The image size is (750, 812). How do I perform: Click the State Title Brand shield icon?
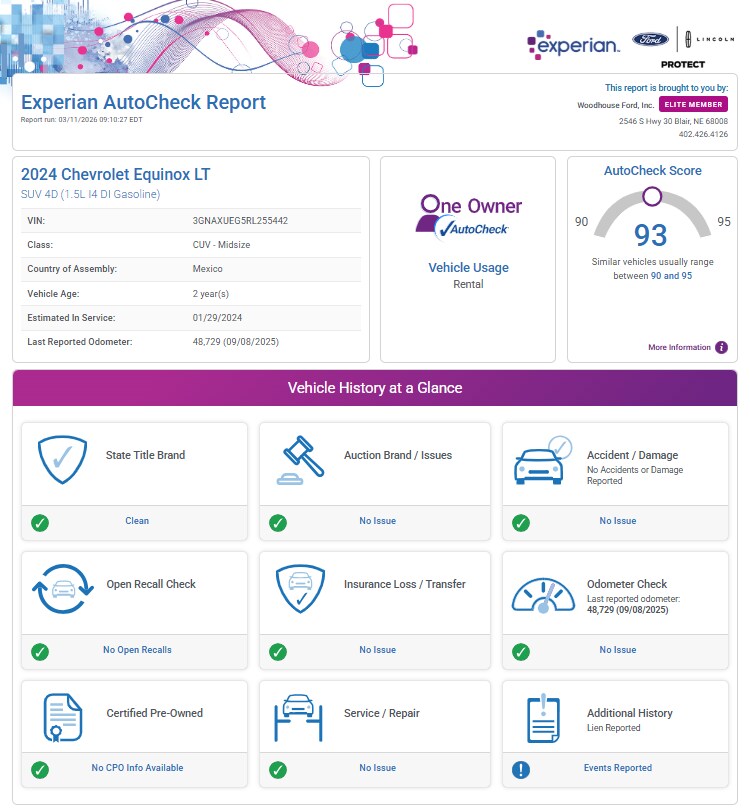(x=62, y=459)
